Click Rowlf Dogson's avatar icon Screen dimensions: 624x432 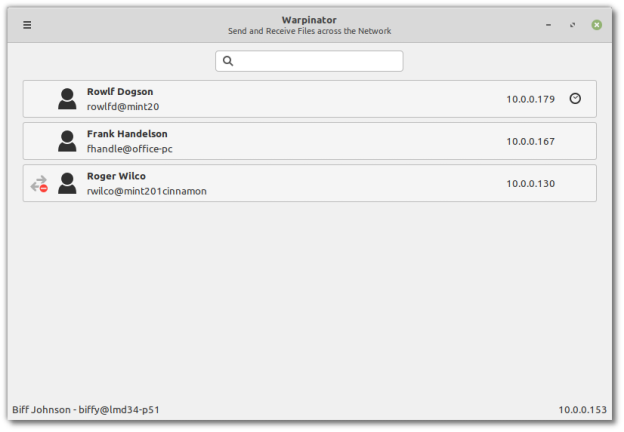point(67,99)
